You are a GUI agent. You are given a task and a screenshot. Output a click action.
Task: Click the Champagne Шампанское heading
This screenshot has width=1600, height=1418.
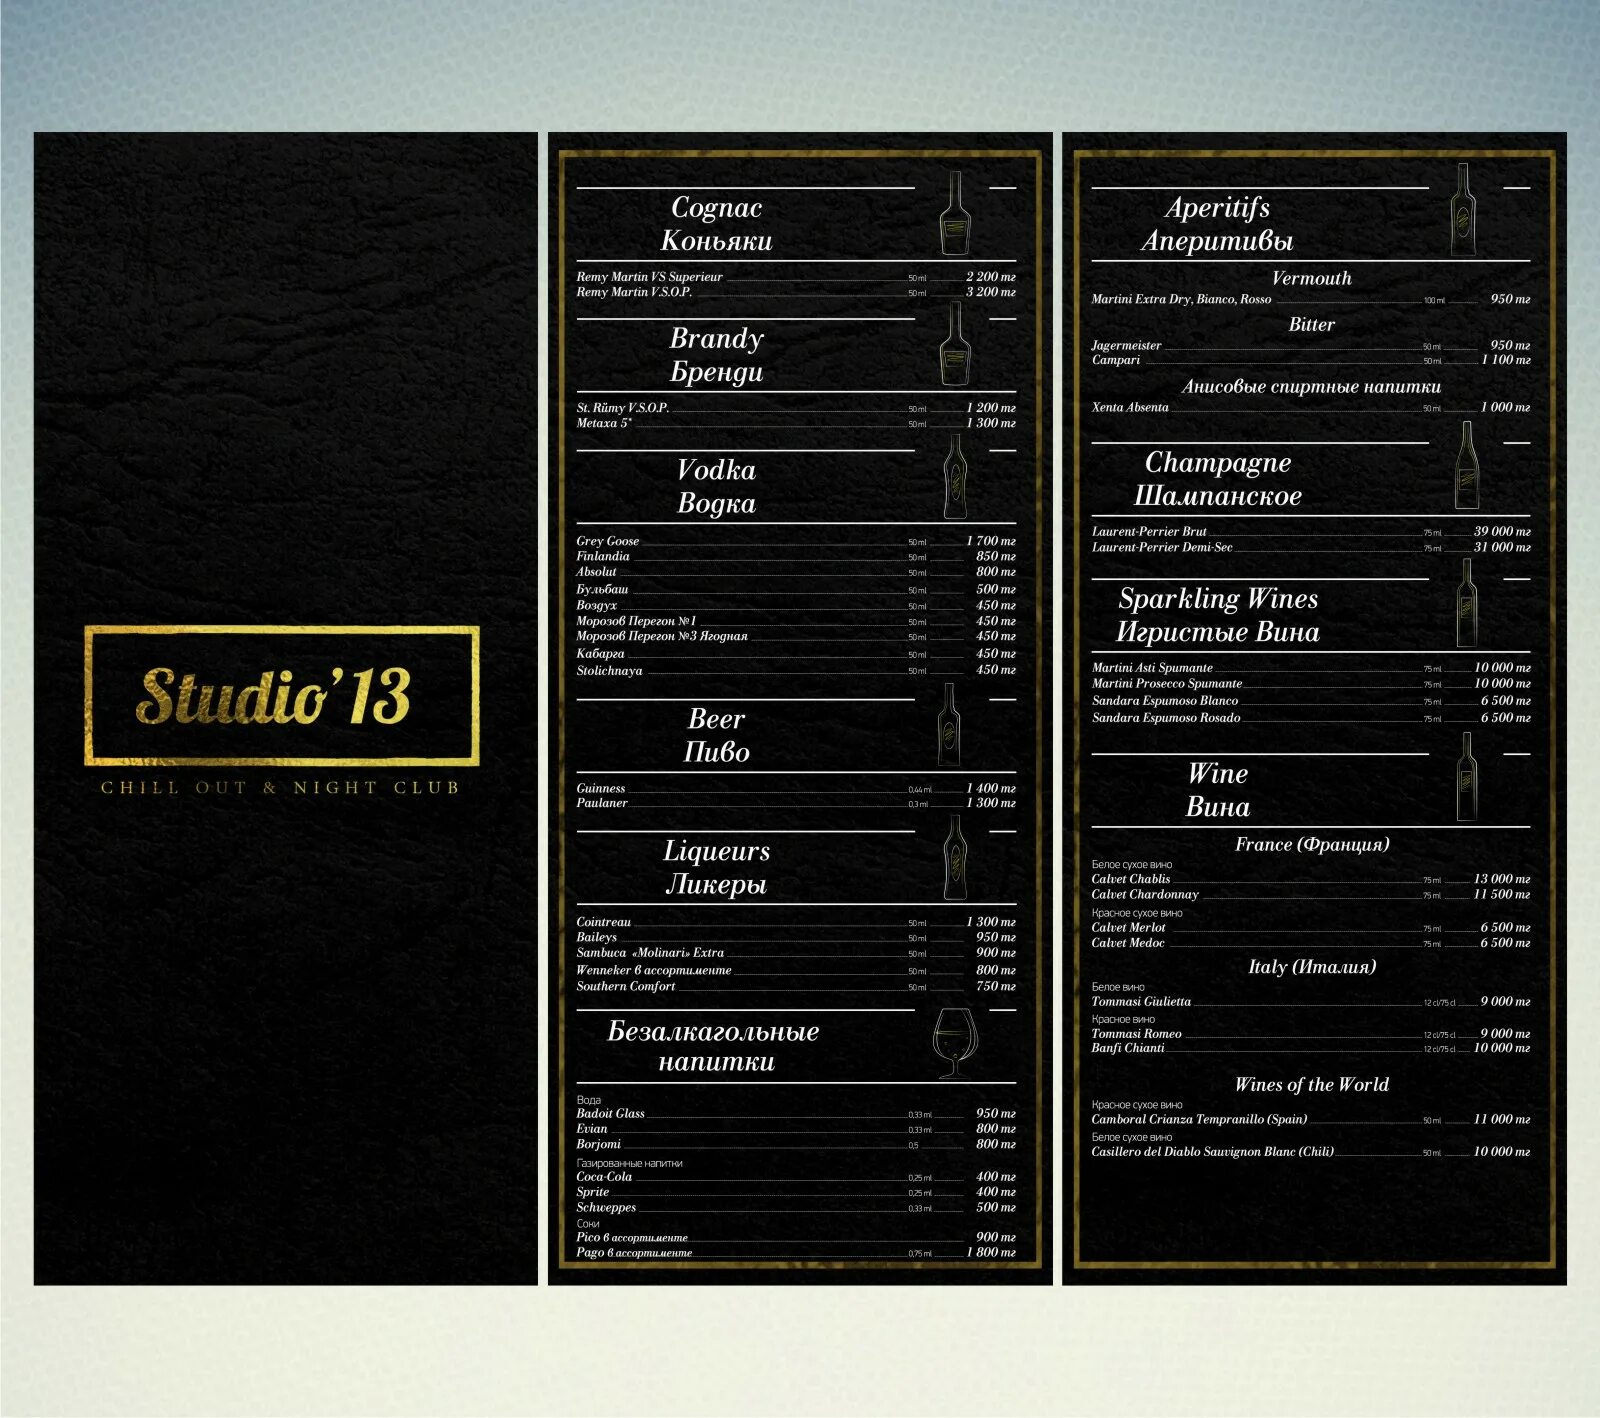[1217, 479]
